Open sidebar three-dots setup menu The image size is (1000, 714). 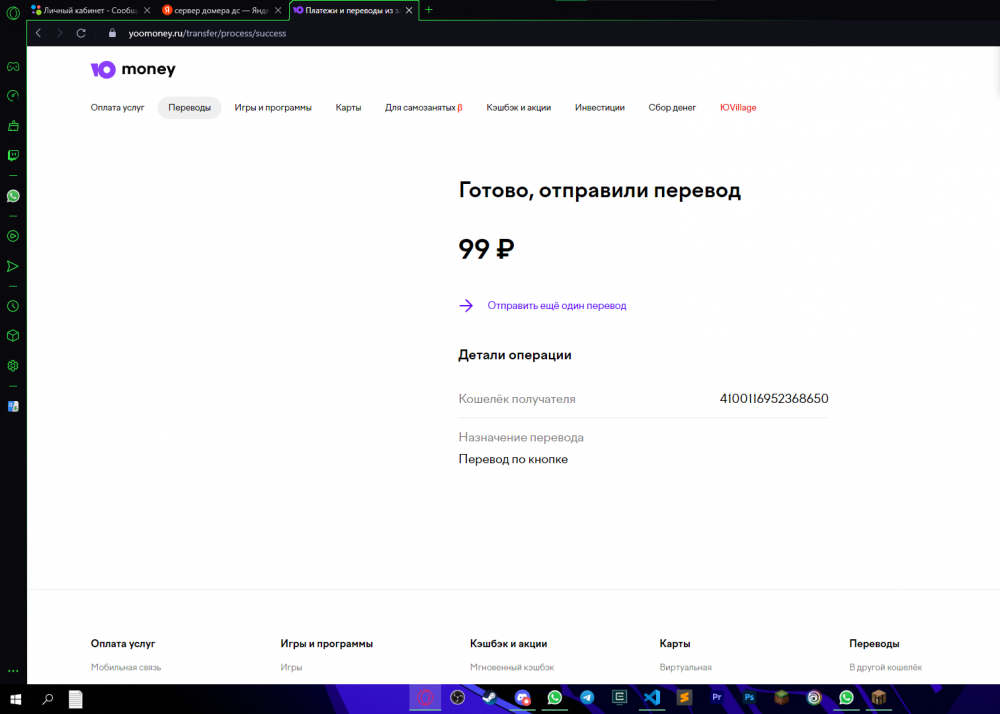(13, 671)
